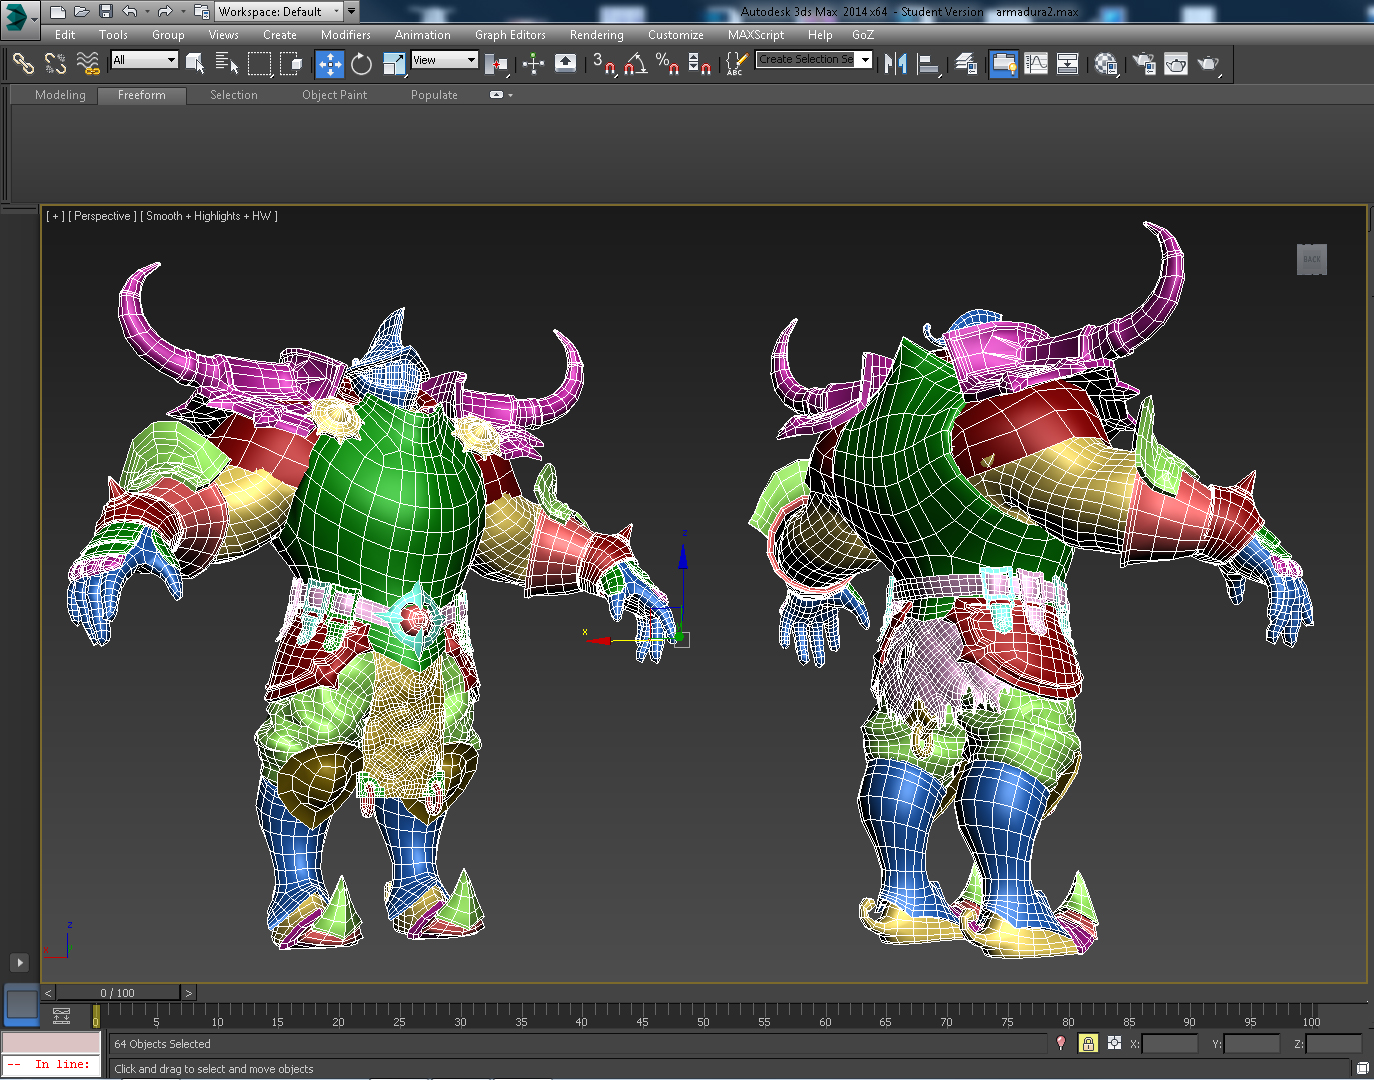Activate the Select Object tool
The image size is (1374, 1080).
[x=195, y=64]
